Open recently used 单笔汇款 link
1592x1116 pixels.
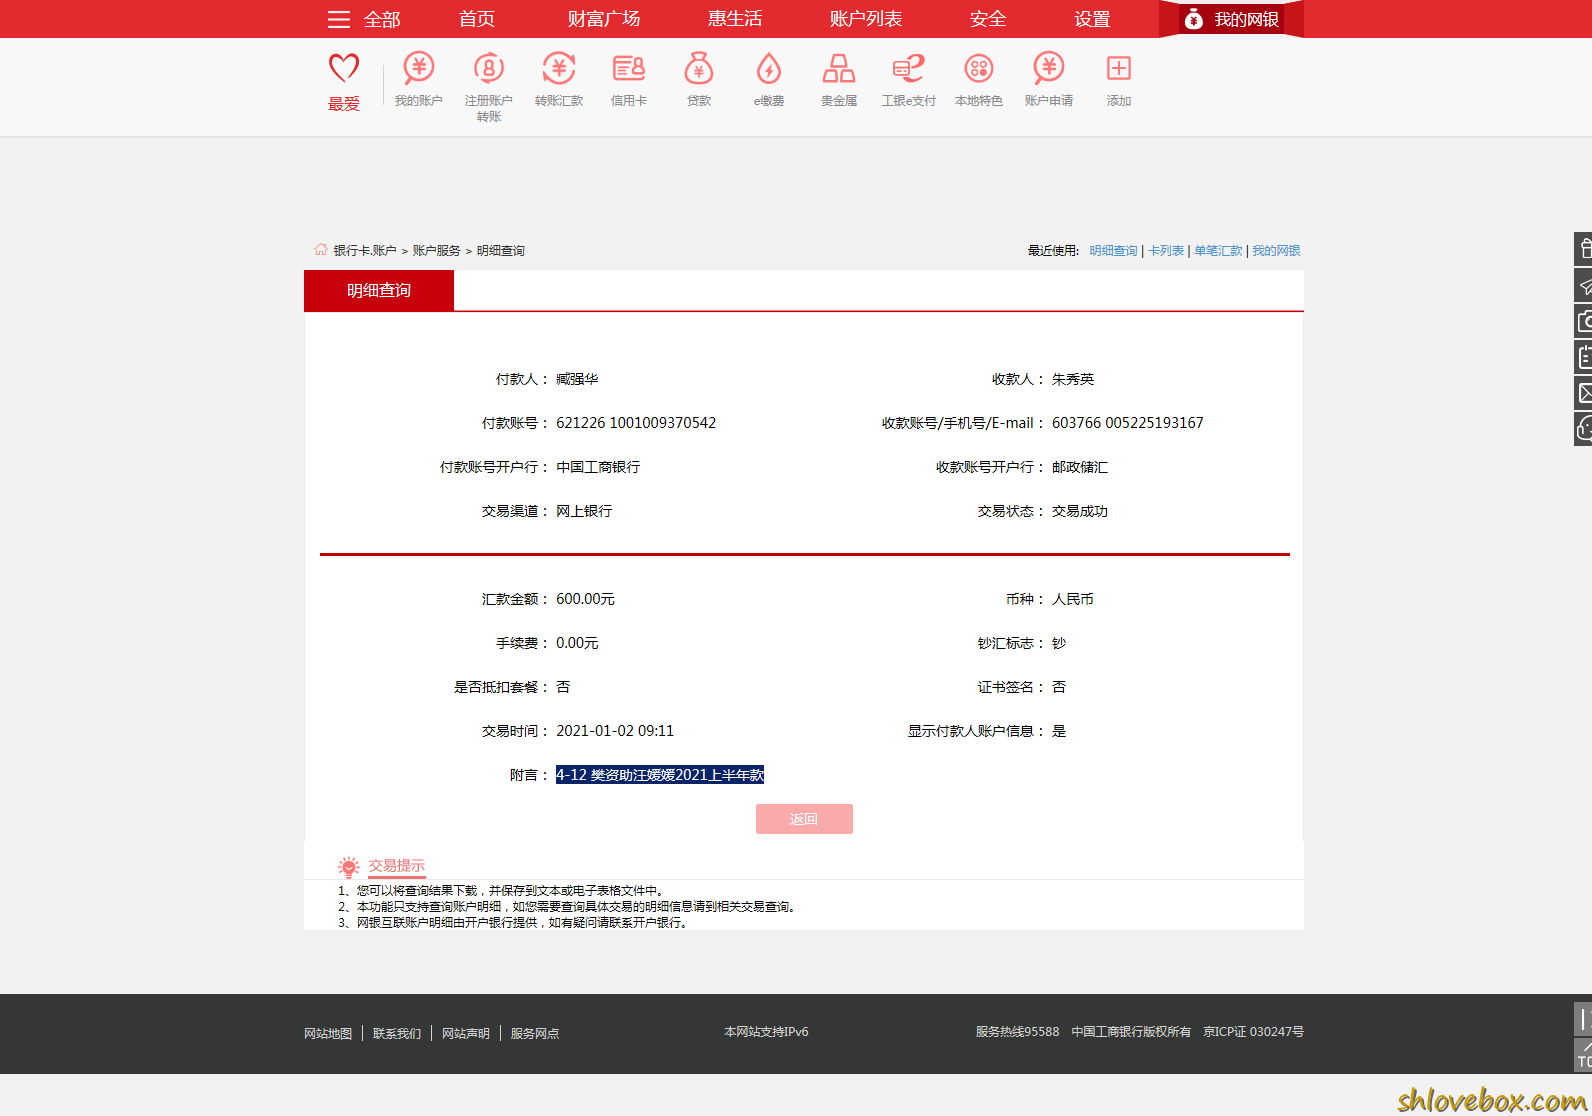pyautogui.click(x=1218, y=251)
